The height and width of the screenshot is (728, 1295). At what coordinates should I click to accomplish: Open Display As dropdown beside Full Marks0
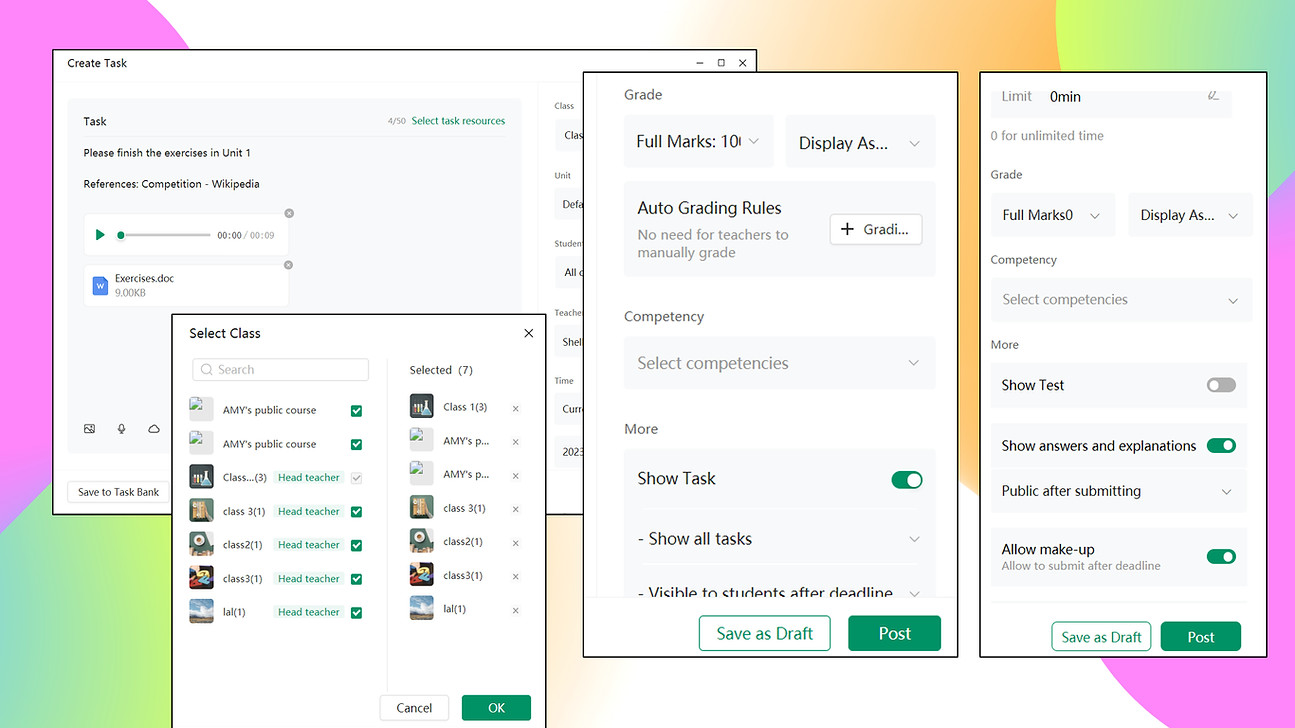(x=1190, y=215)
